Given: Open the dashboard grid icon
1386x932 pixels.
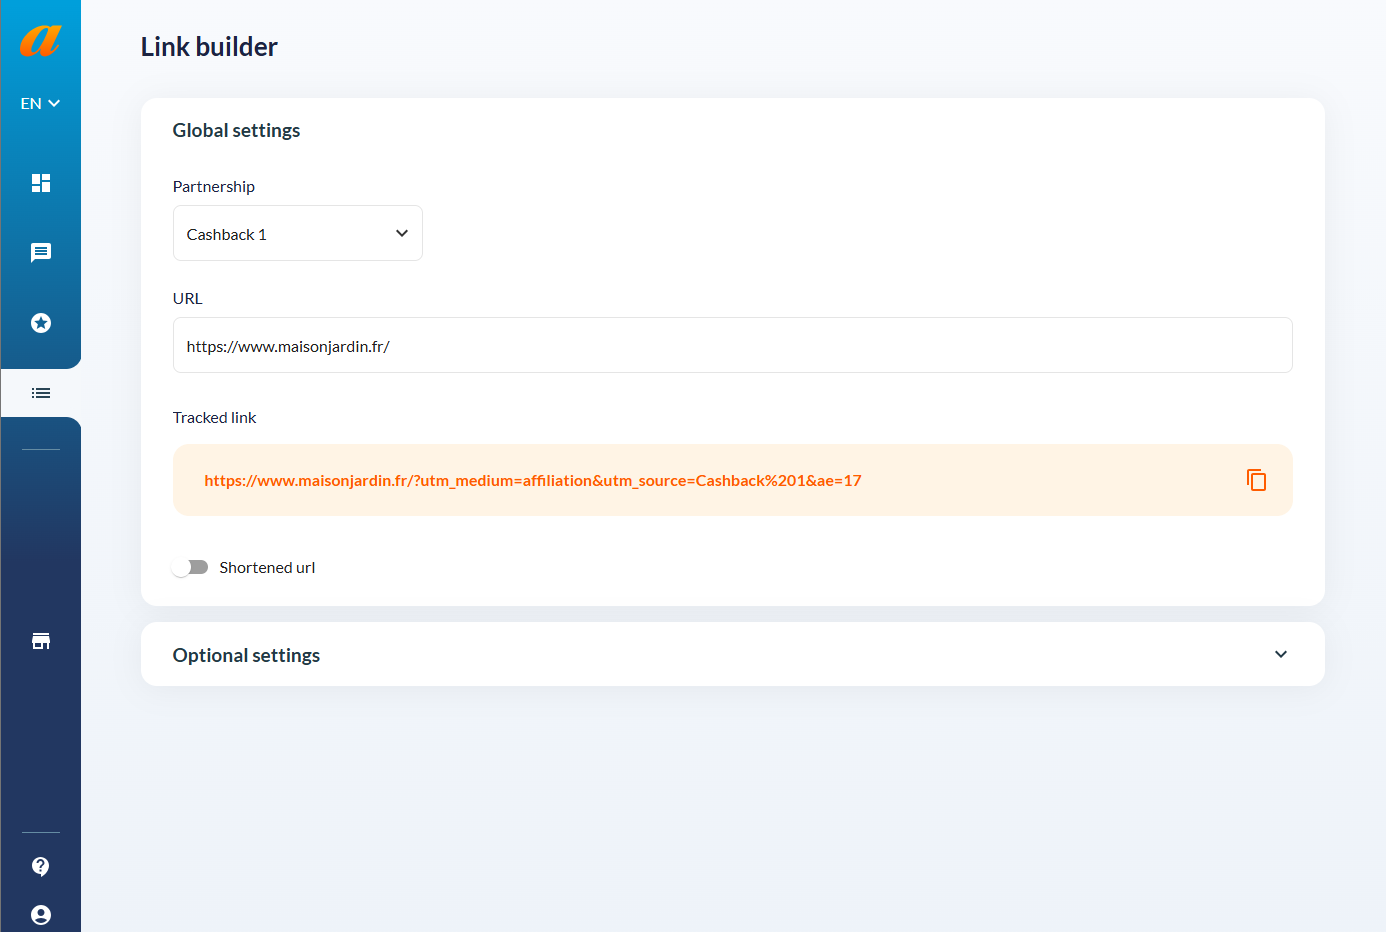Looking at the screenshot, I should 41,183.
